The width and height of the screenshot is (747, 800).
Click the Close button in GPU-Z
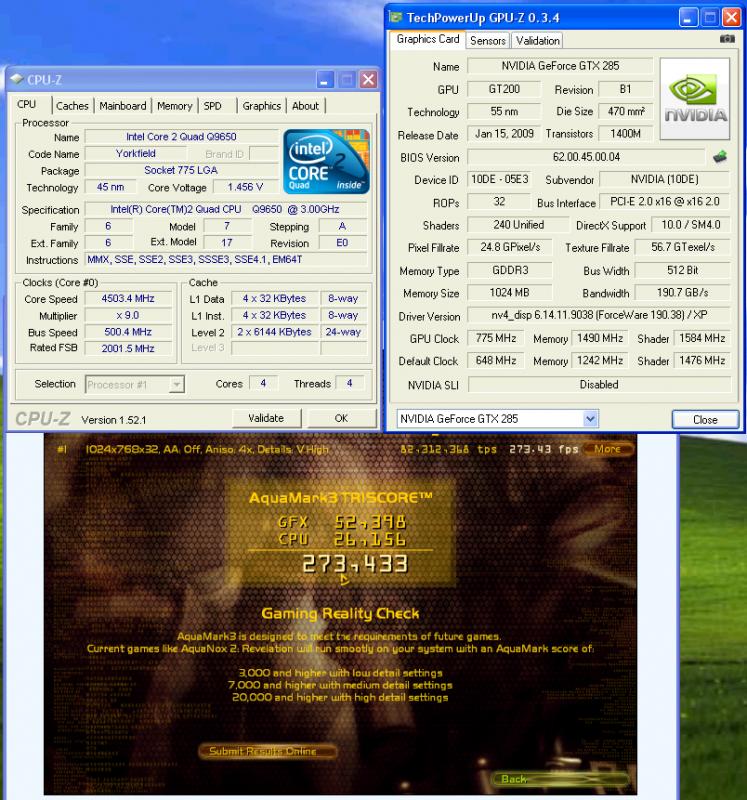[705, 419]
